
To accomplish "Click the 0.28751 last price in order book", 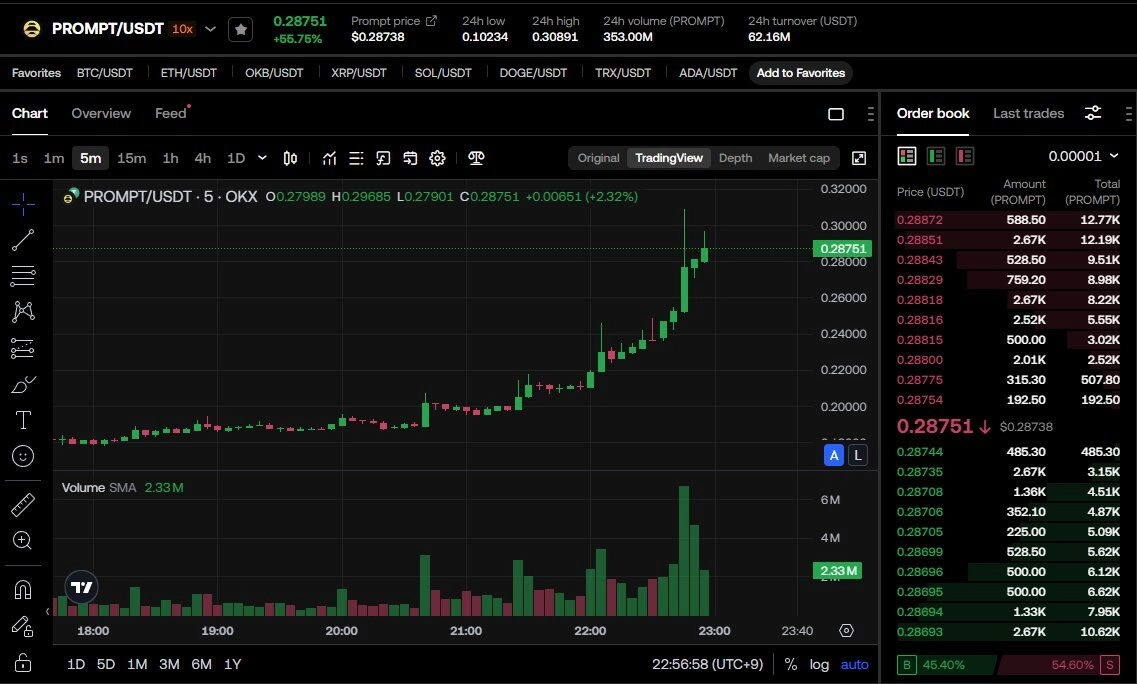I will [x=935, y=427].
